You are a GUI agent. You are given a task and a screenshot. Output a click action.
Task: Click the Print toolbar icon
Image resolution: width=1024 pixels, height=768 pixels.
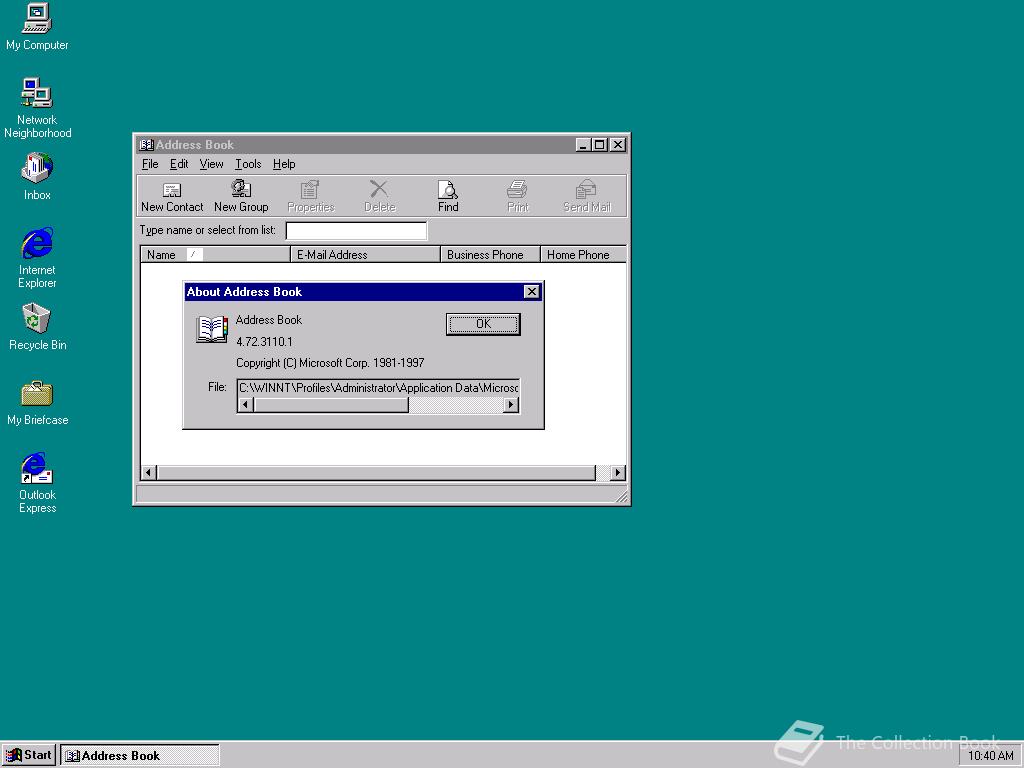(x=517, y=196)
